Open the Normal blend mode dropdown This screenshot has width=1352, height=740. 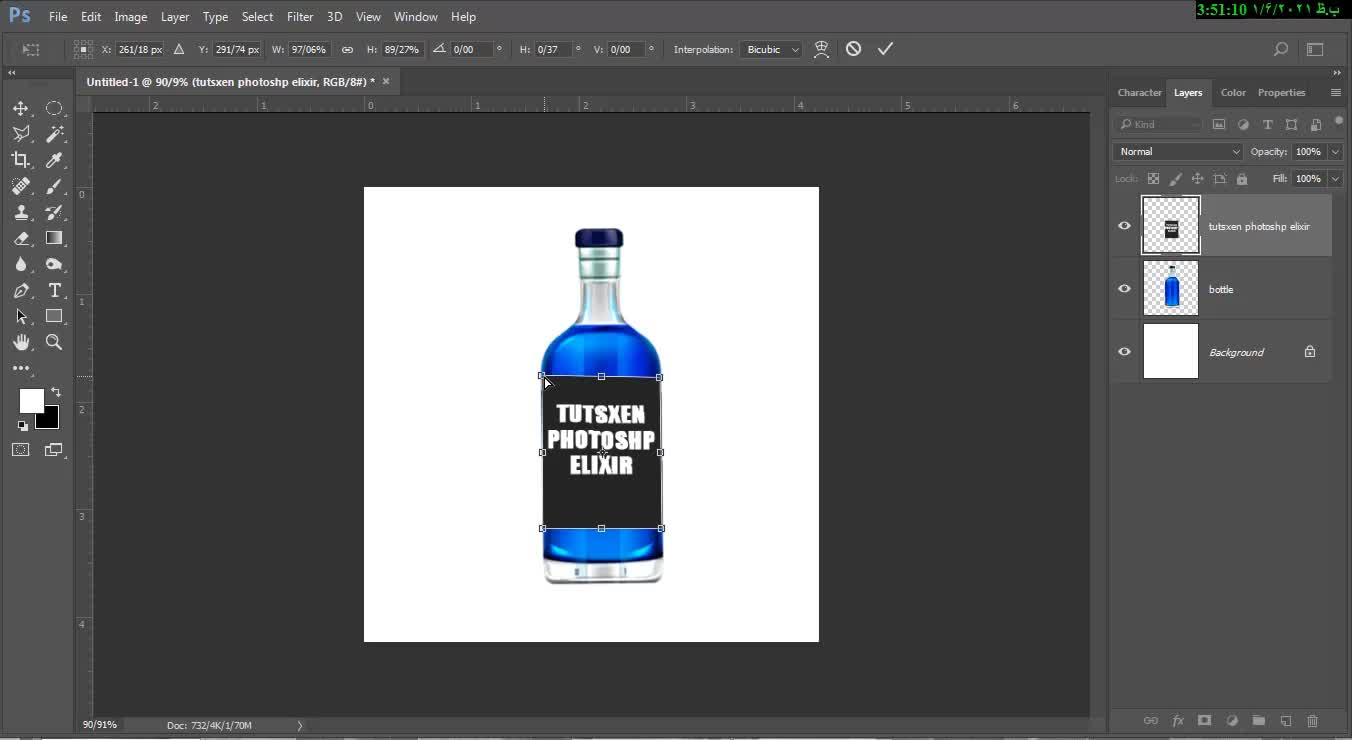click(1178, 152)
